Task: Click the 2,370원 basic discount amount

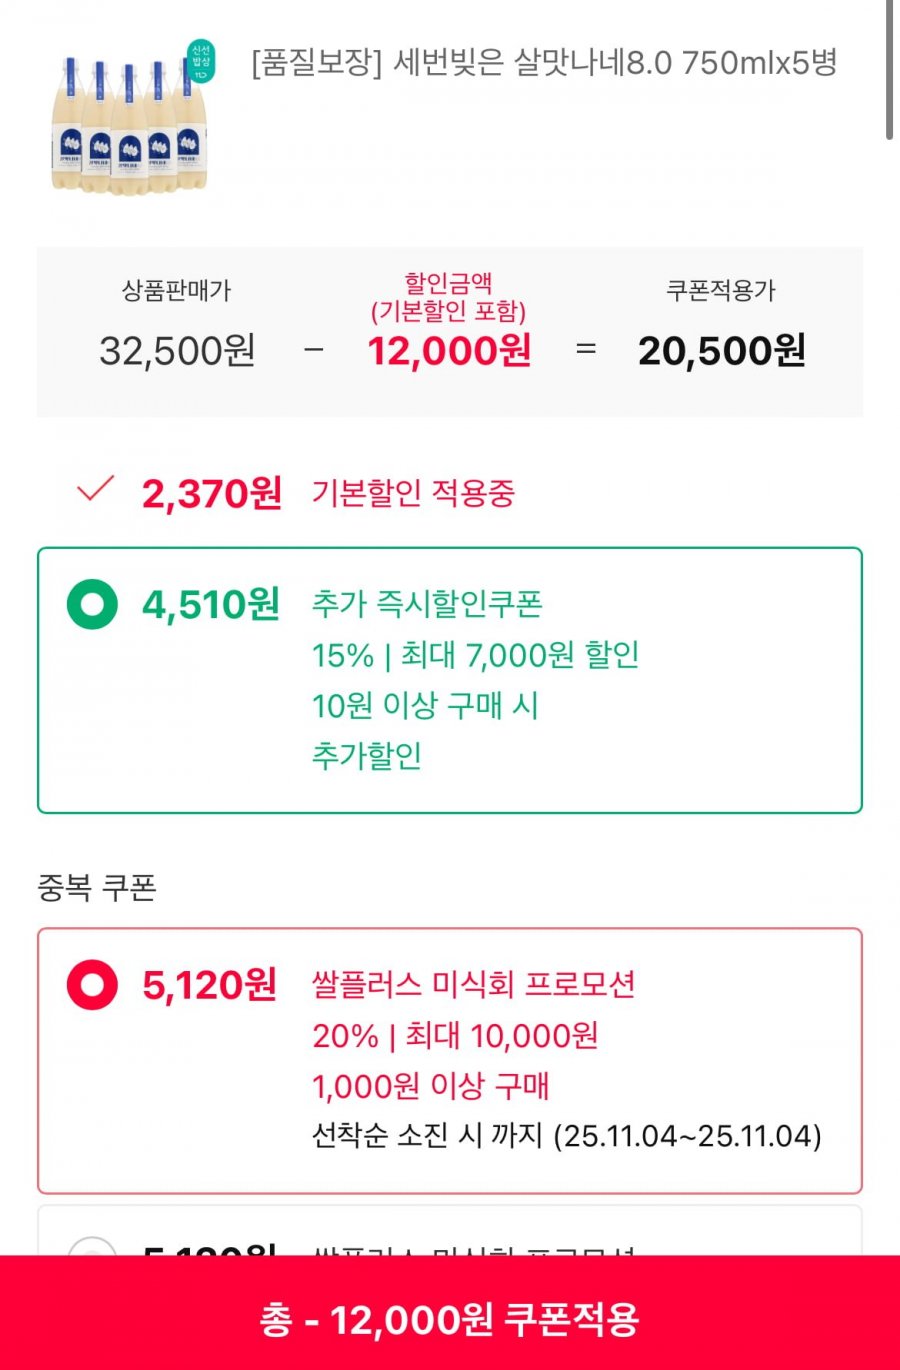Action: click(x=212, y=493)
